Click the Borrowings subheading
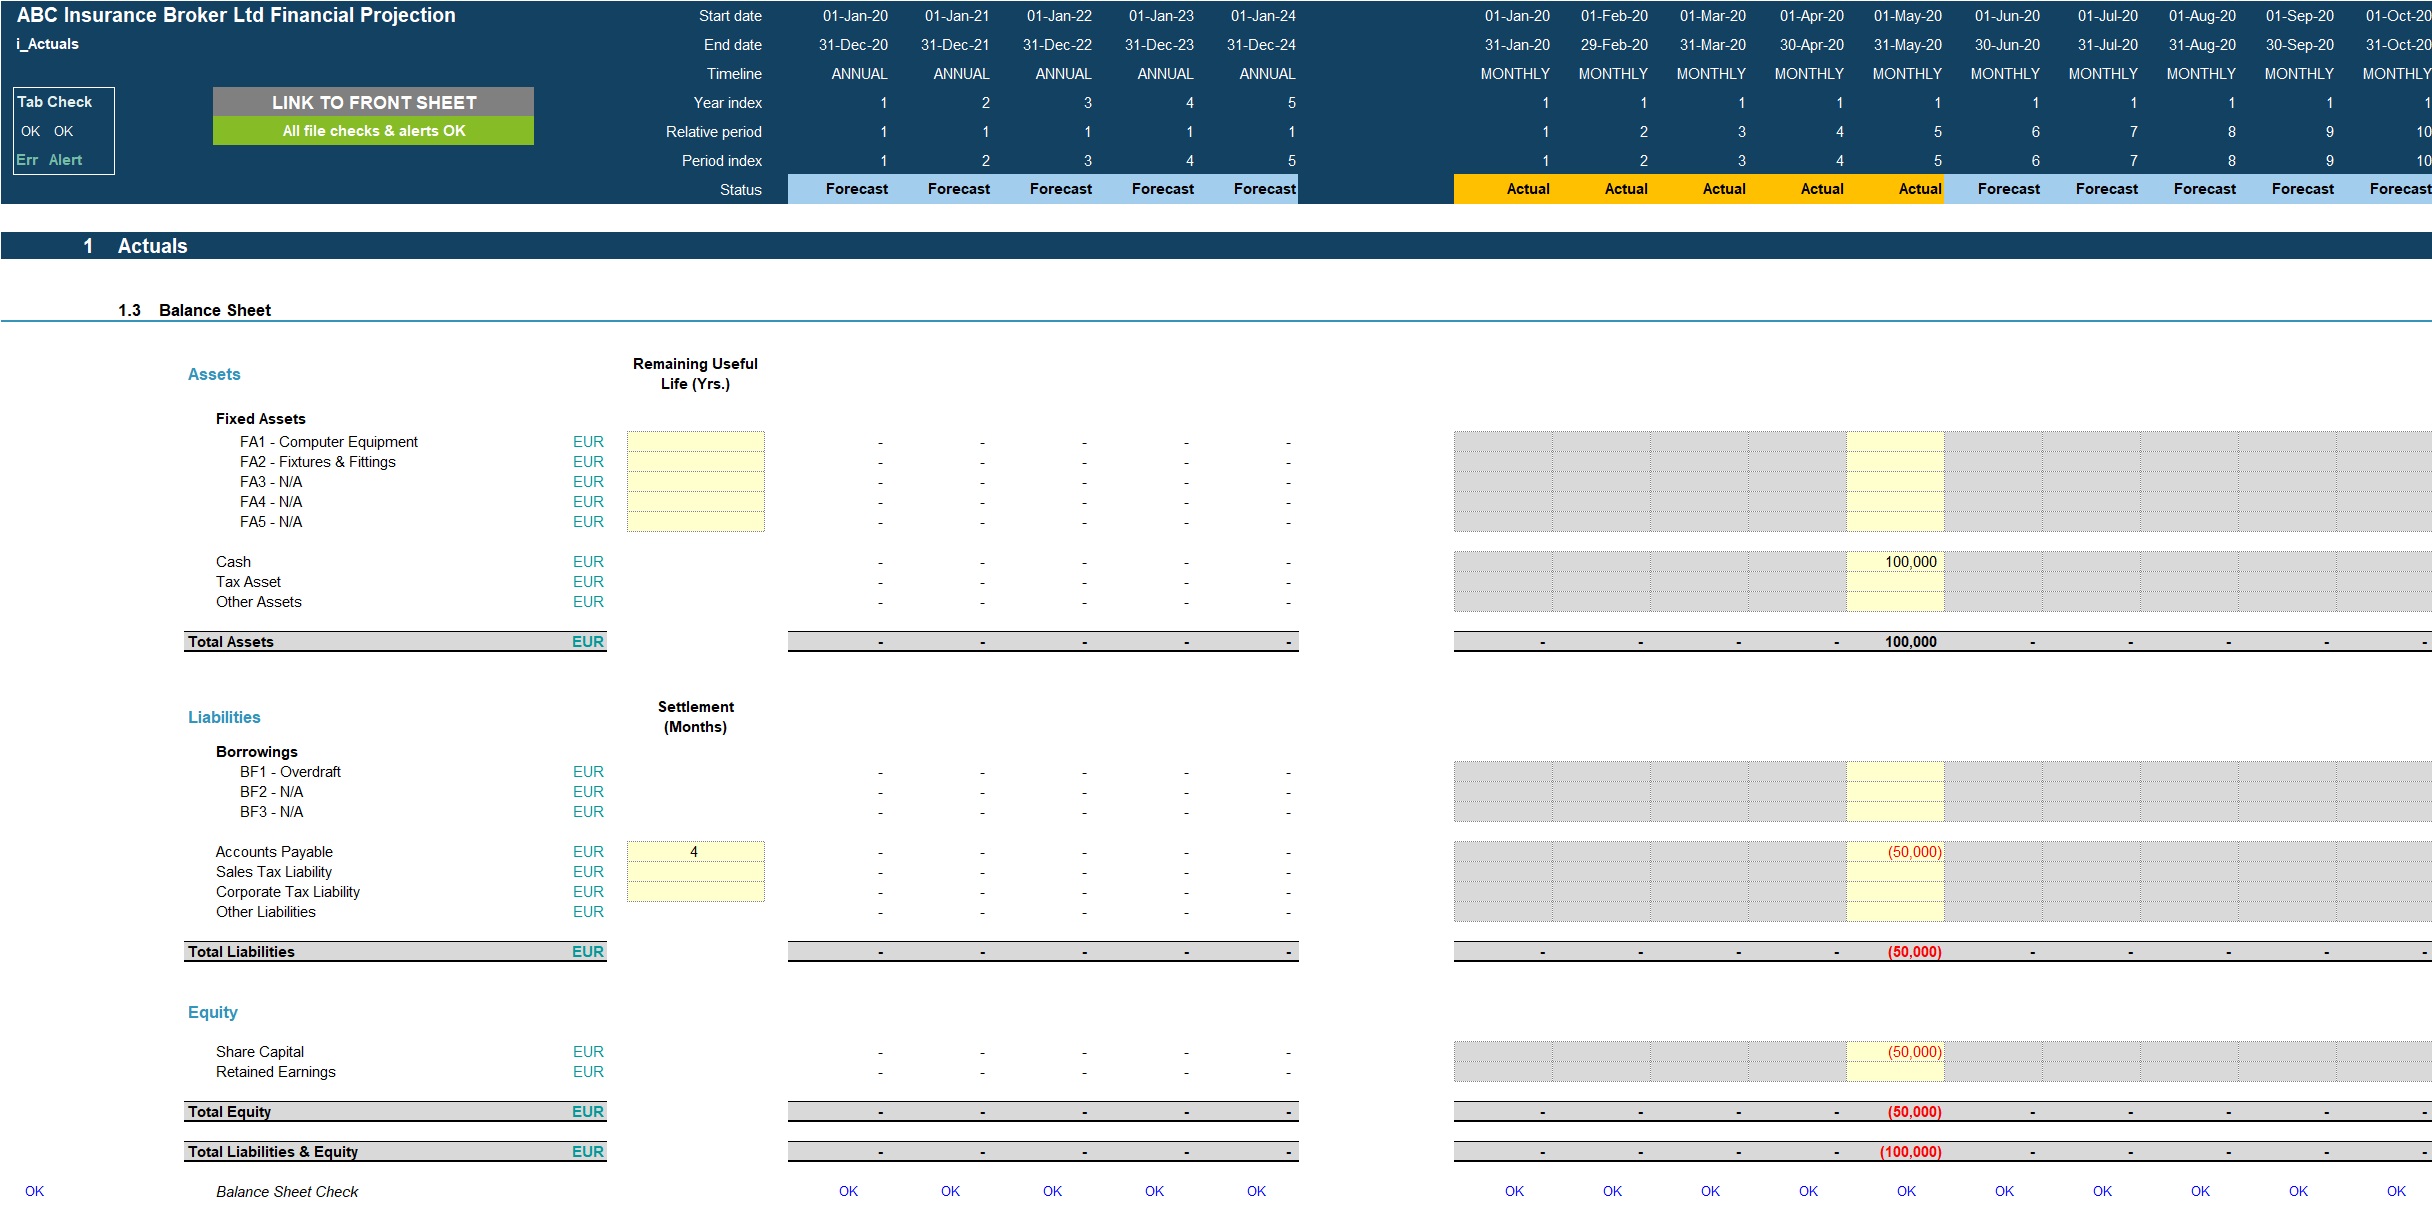 point(257,752)
